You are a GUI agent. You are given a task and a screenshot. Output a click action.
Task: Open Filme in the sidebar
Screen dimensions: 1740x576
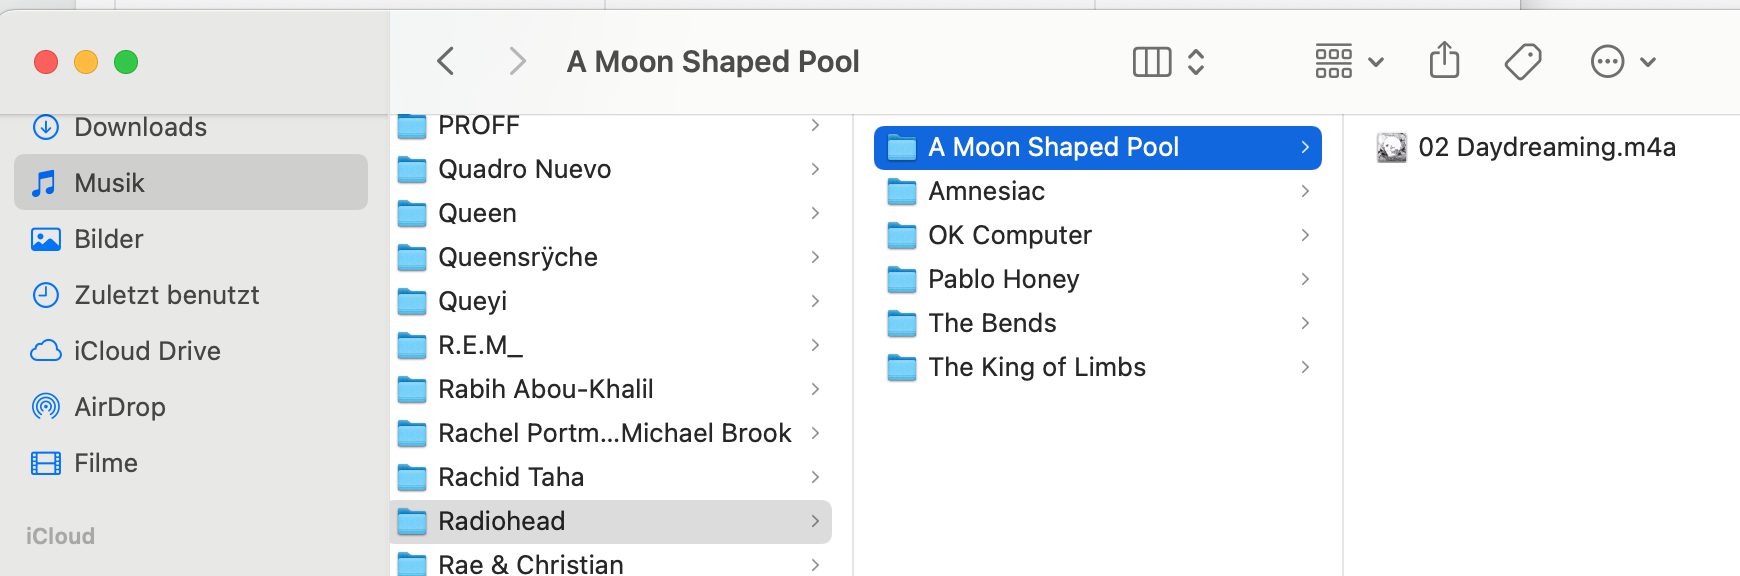pyautogui.click(x=105, y=463)
